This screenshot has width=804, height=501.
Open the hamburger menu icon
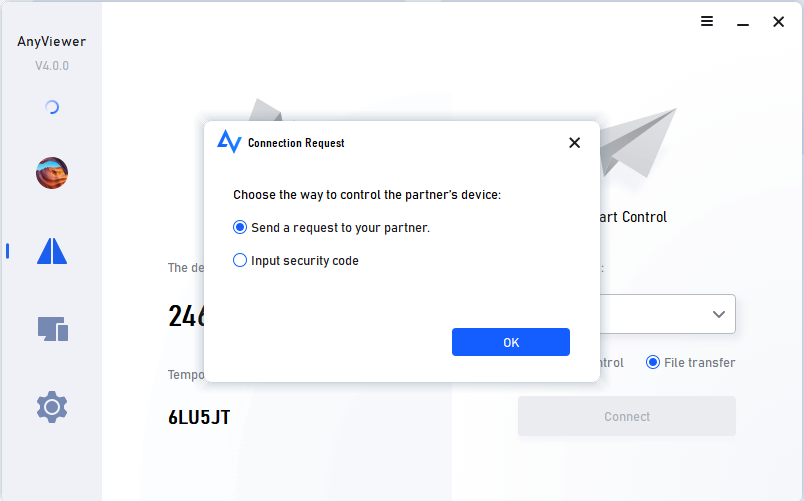pos(707,21)
